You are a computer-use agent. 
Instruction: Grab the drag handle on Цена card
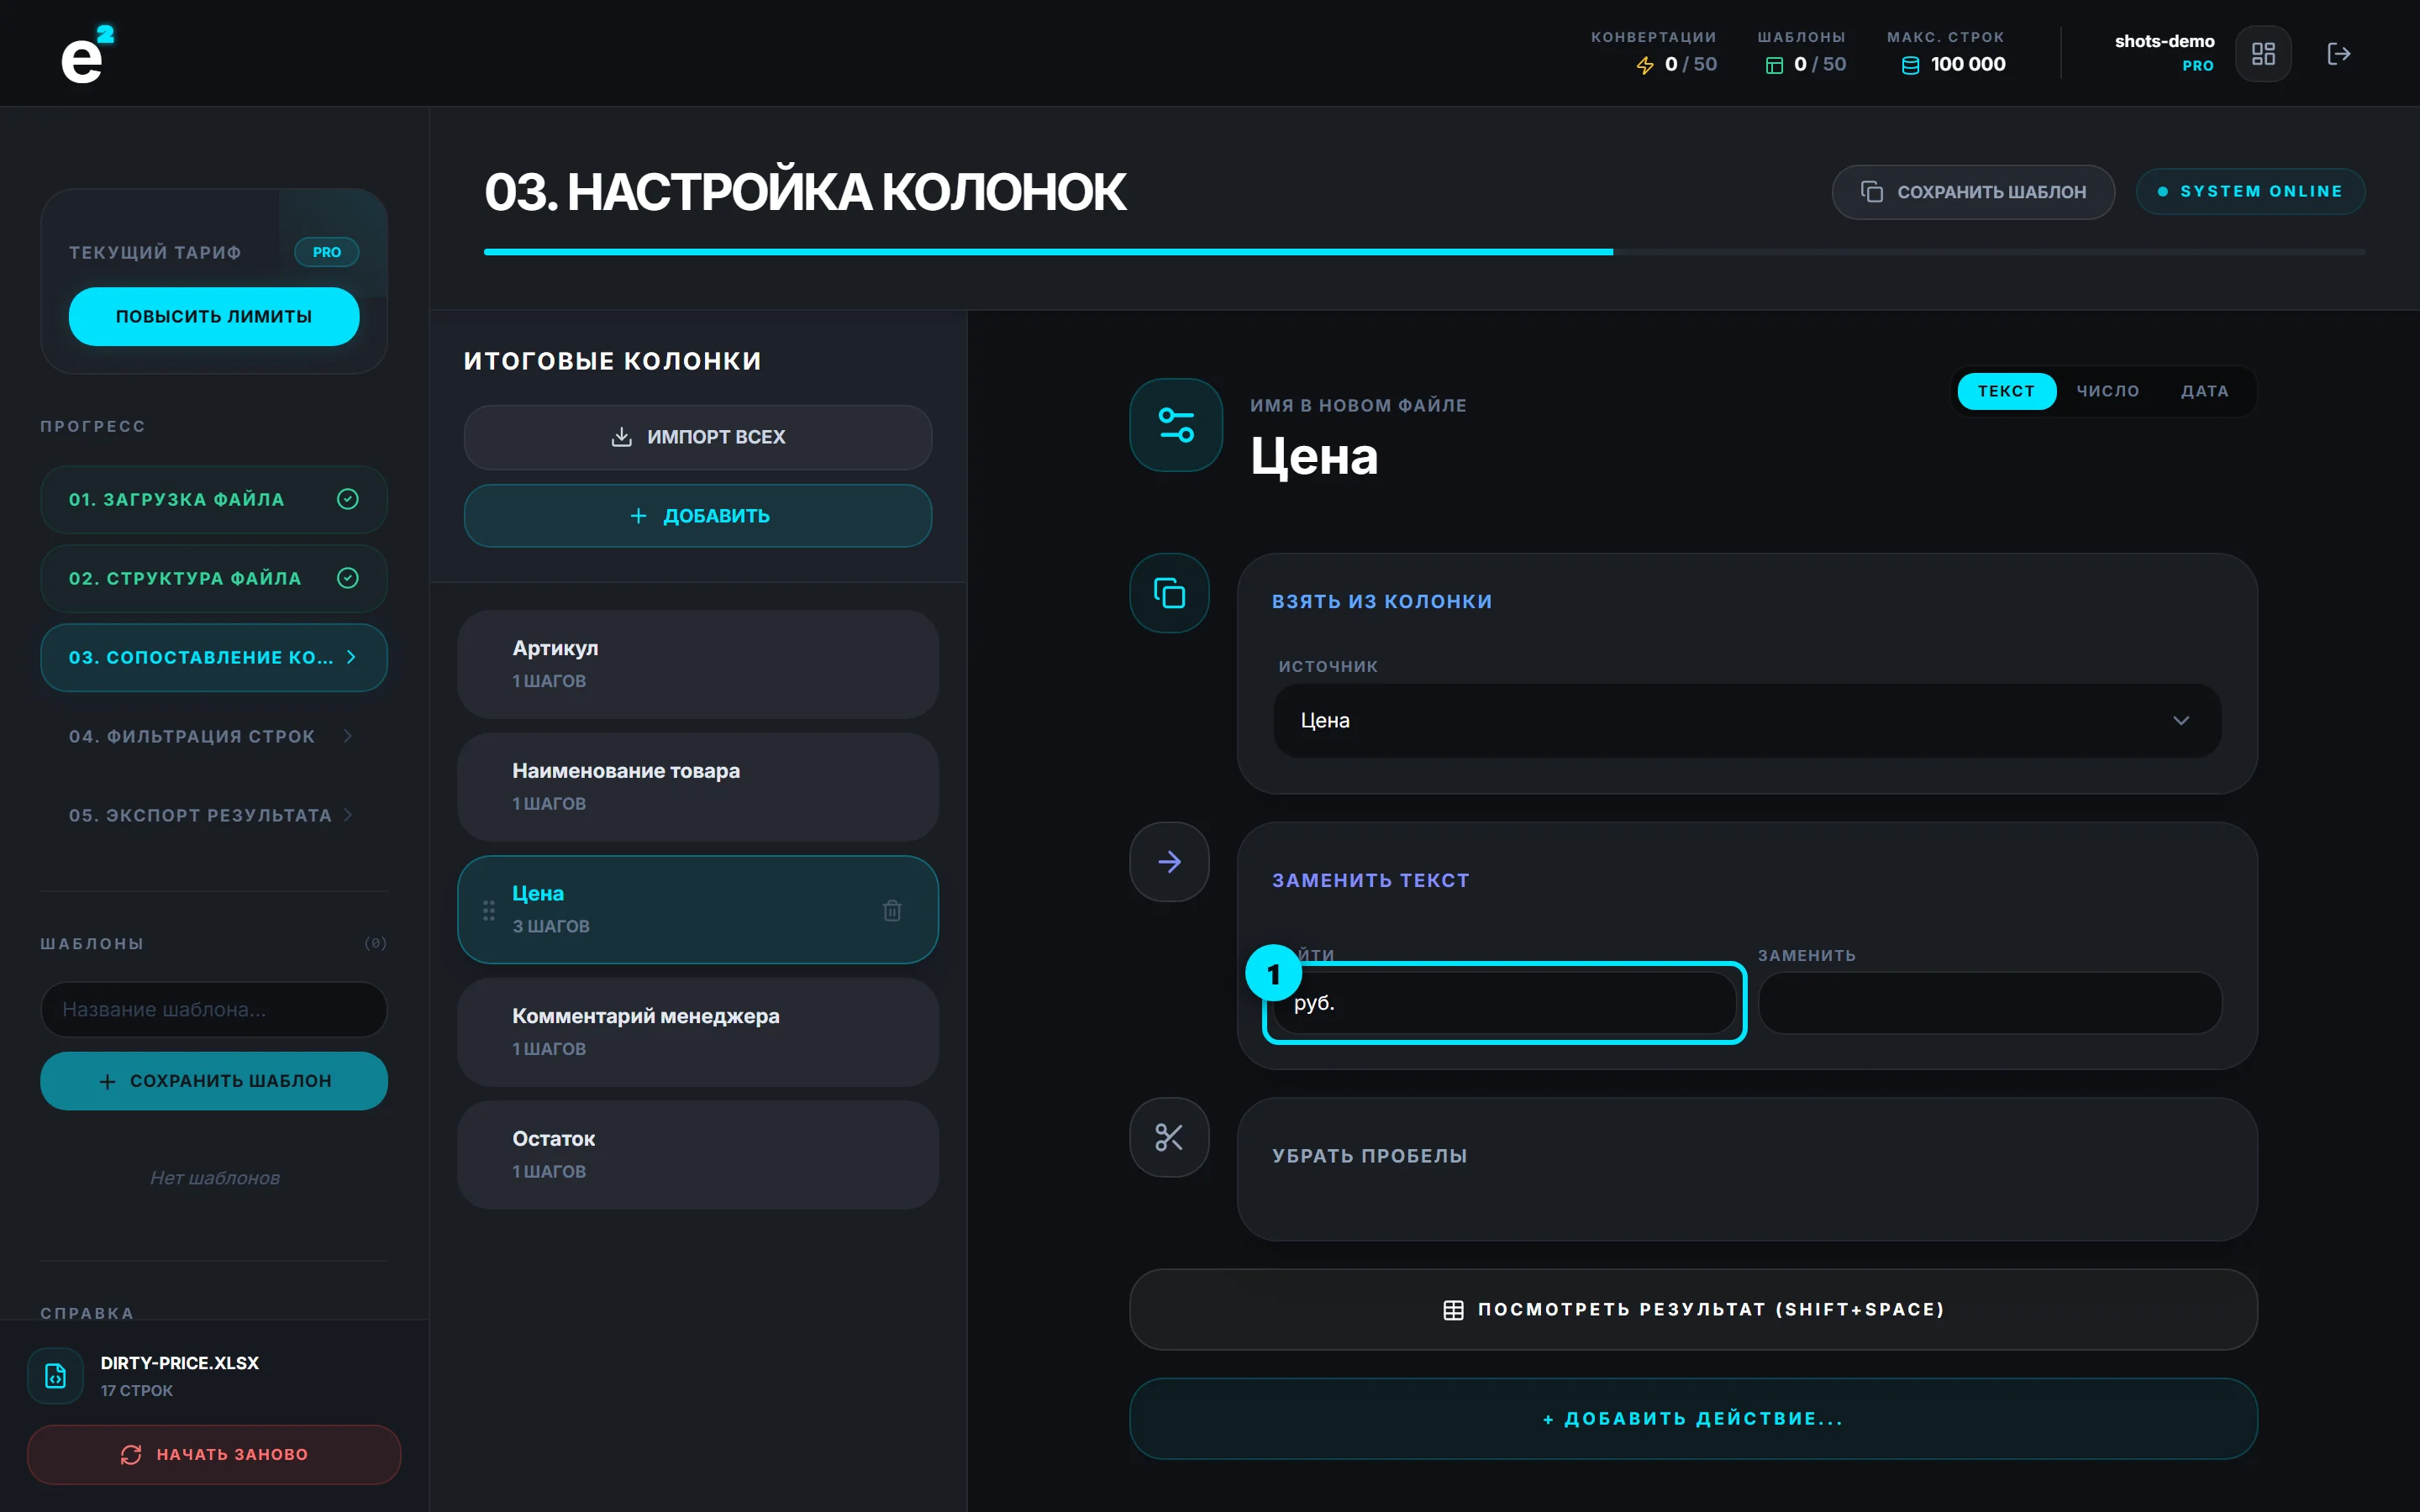489,910
